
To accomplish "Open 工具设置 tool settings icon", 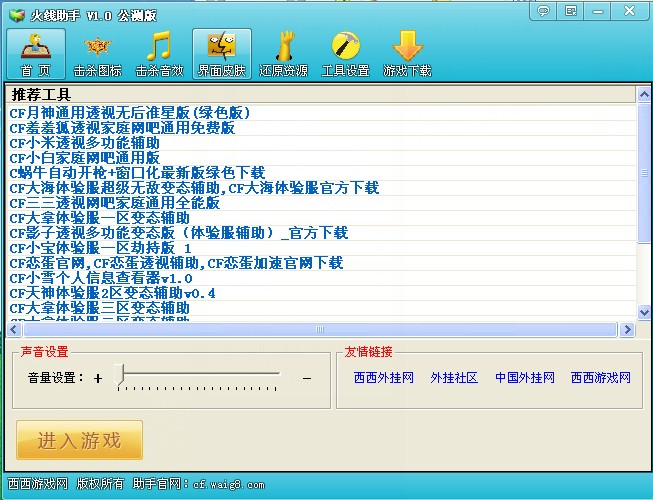I will click(345, 54).
